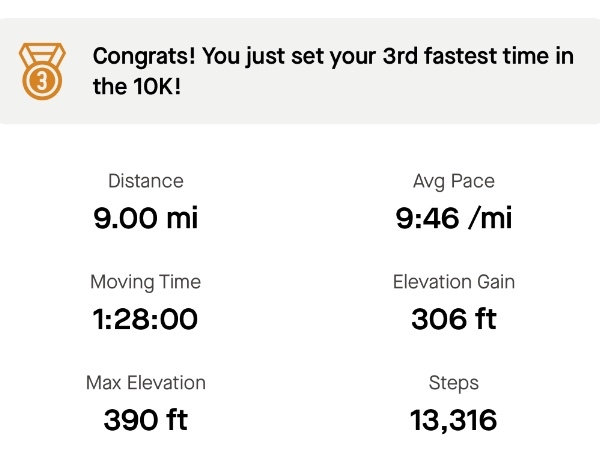
Task: Tap the 'ft' unit after 306
Action: 486,318
